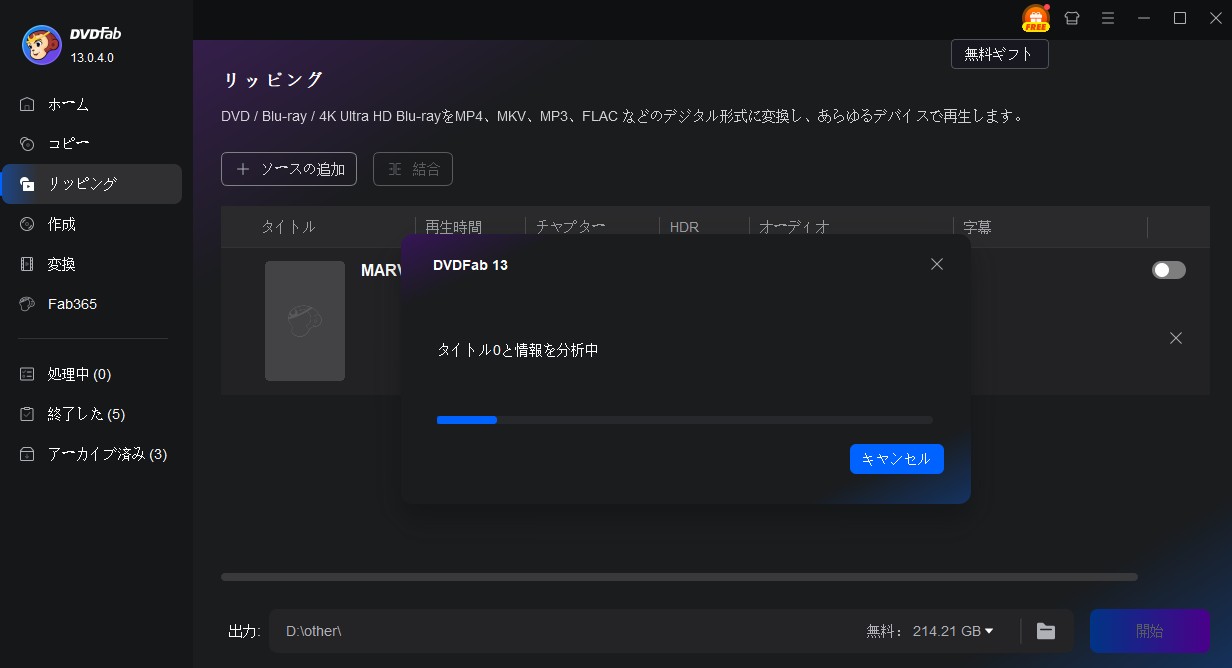Click the タイトル column header
Screen dimensions: 1232x668
click(x=288, y=227)
